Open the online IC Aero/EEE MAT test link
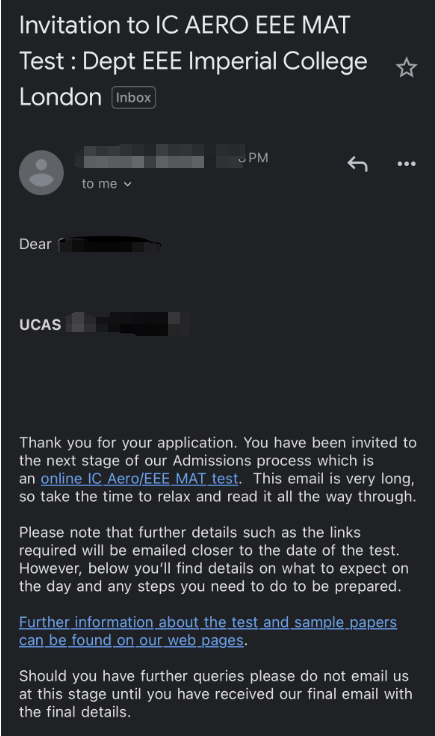Viewport: 435px width, 736px height. click(139, 478)
